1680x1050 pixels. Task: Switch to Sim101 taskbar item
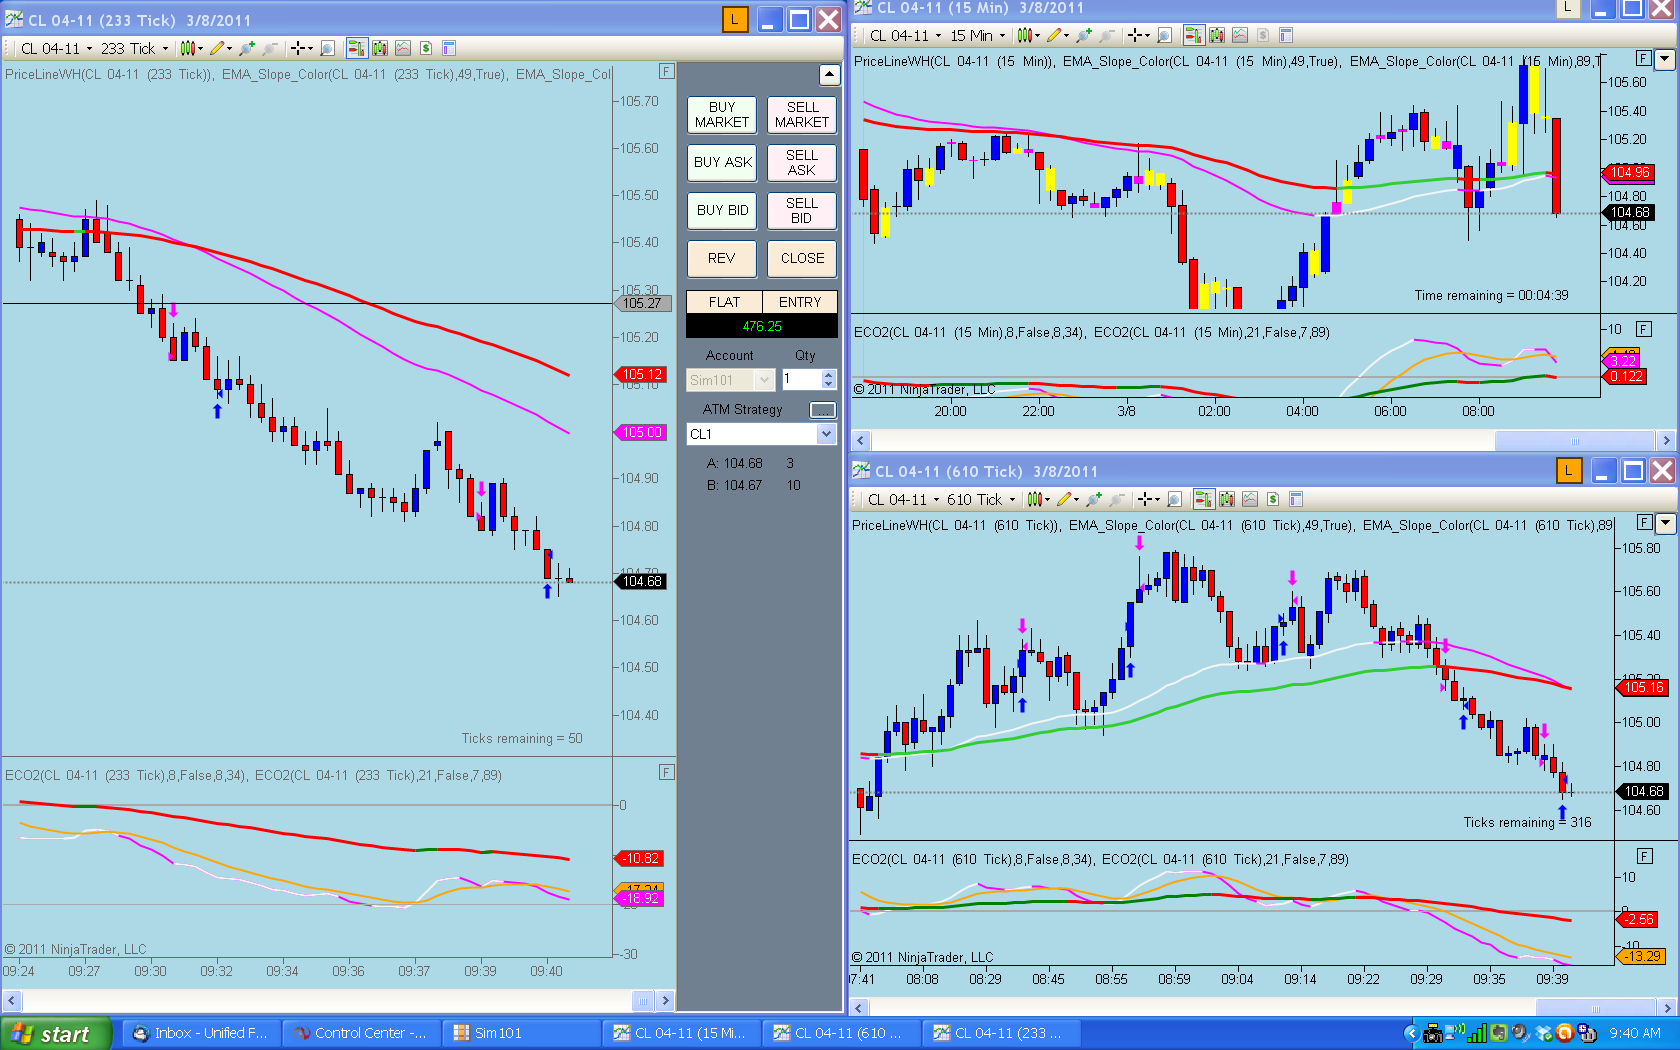[520, 1034]
